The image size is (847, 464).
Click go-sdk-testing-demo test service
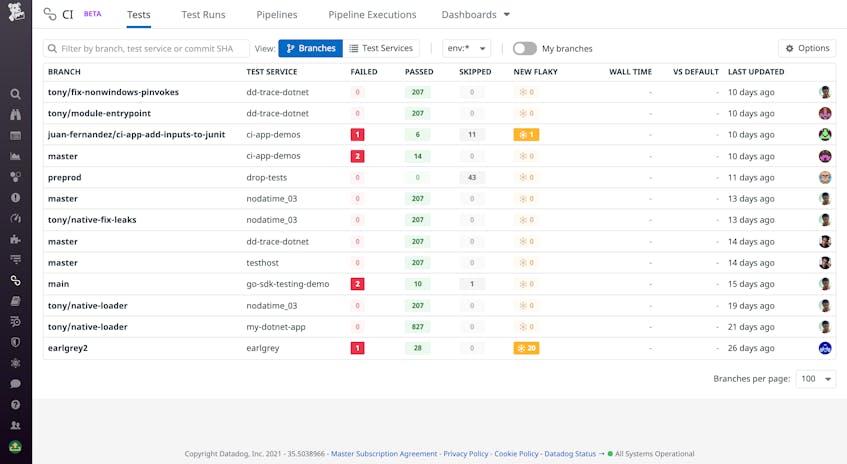tap(288, 284)
